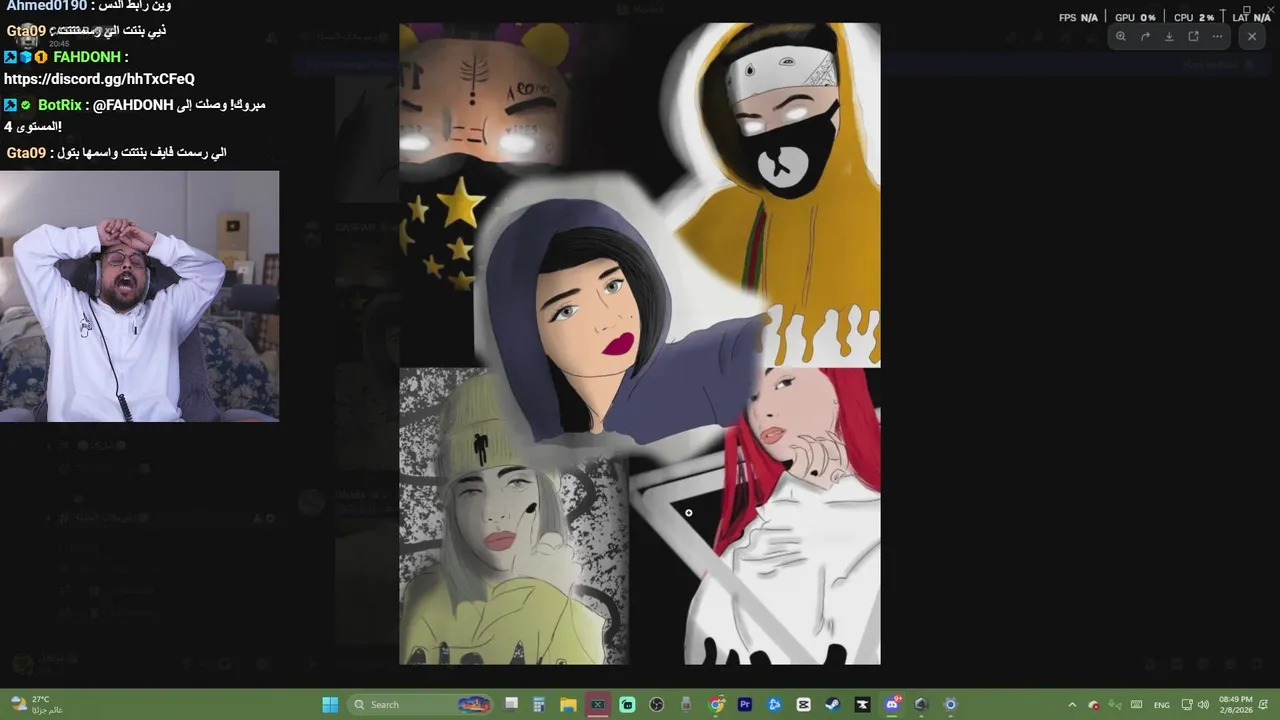Open the clock showing 08:49 PM
Screen dimensions: 1280x720
pyautogui.click(x=1235, y=705)
